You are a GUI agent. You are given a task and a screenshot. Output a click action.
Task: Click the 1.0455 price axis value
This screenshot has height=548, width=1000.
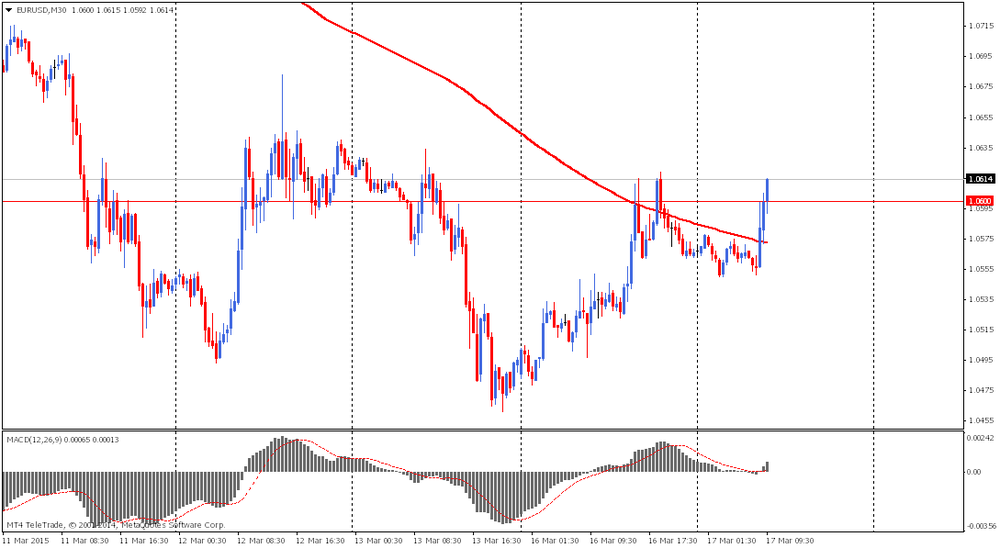[x=981, y=420]
